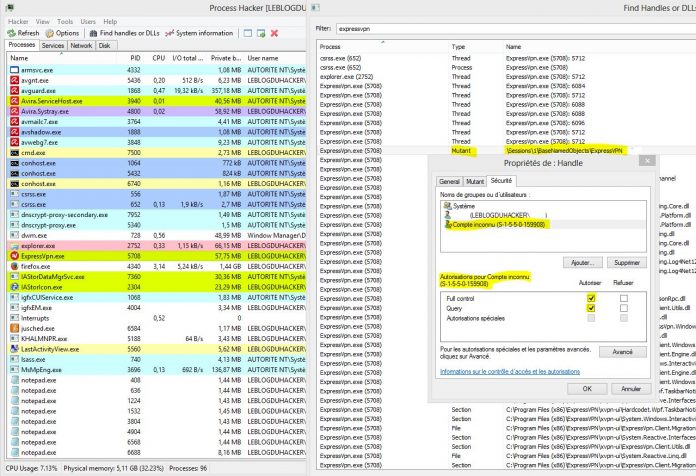The image size is (696, 476).
Task: Click the Find Handles window title icon
Action: (316, 8)
